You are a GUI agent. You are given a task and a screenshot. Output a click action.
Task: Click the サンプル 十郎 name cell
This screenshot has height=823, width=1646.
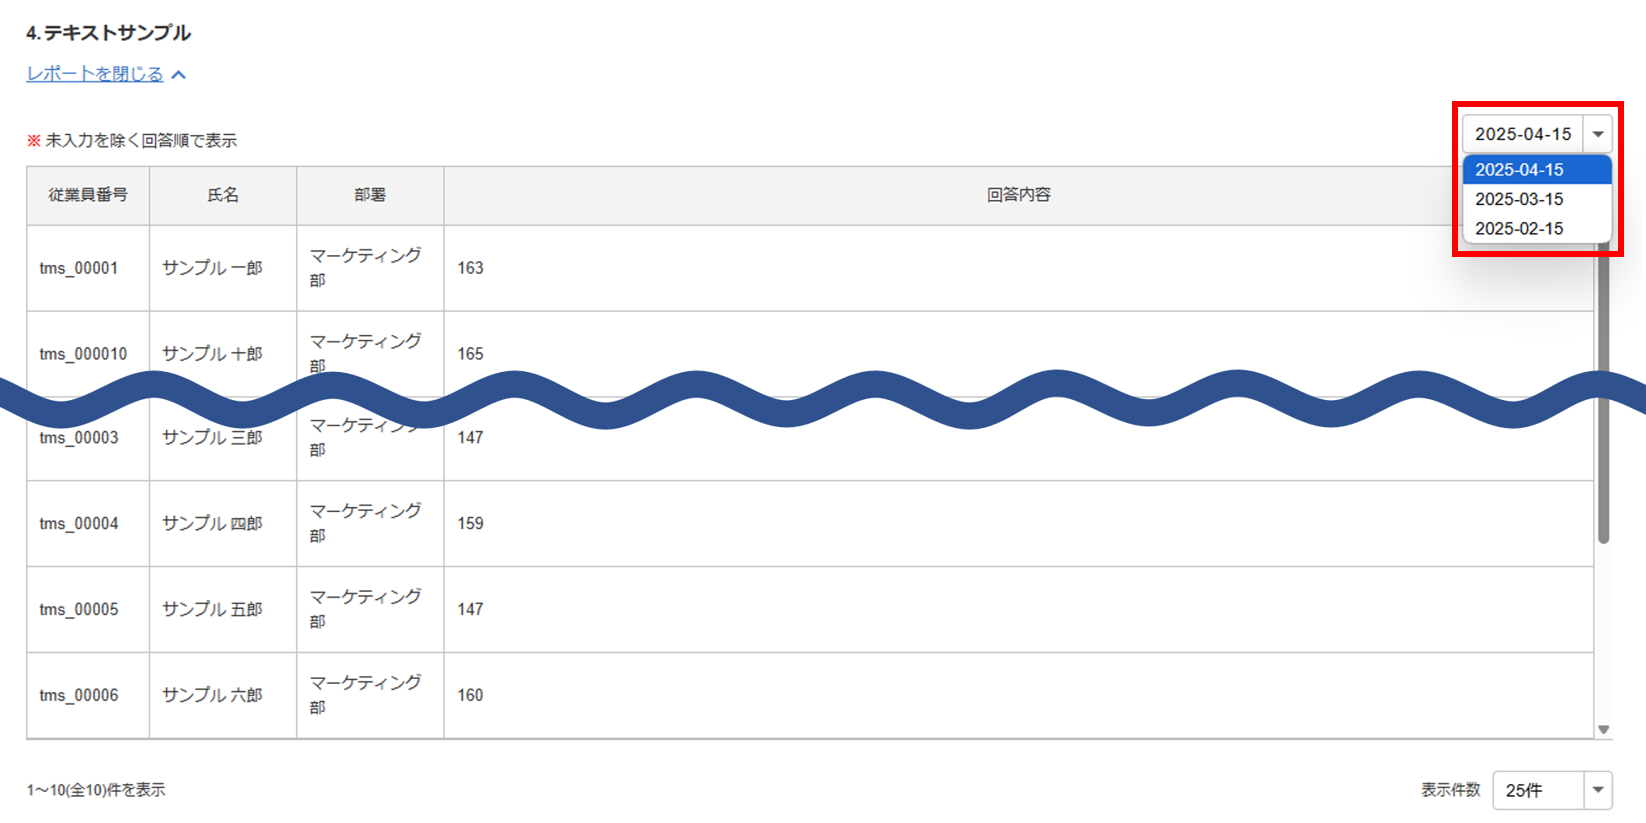point(212,354)
